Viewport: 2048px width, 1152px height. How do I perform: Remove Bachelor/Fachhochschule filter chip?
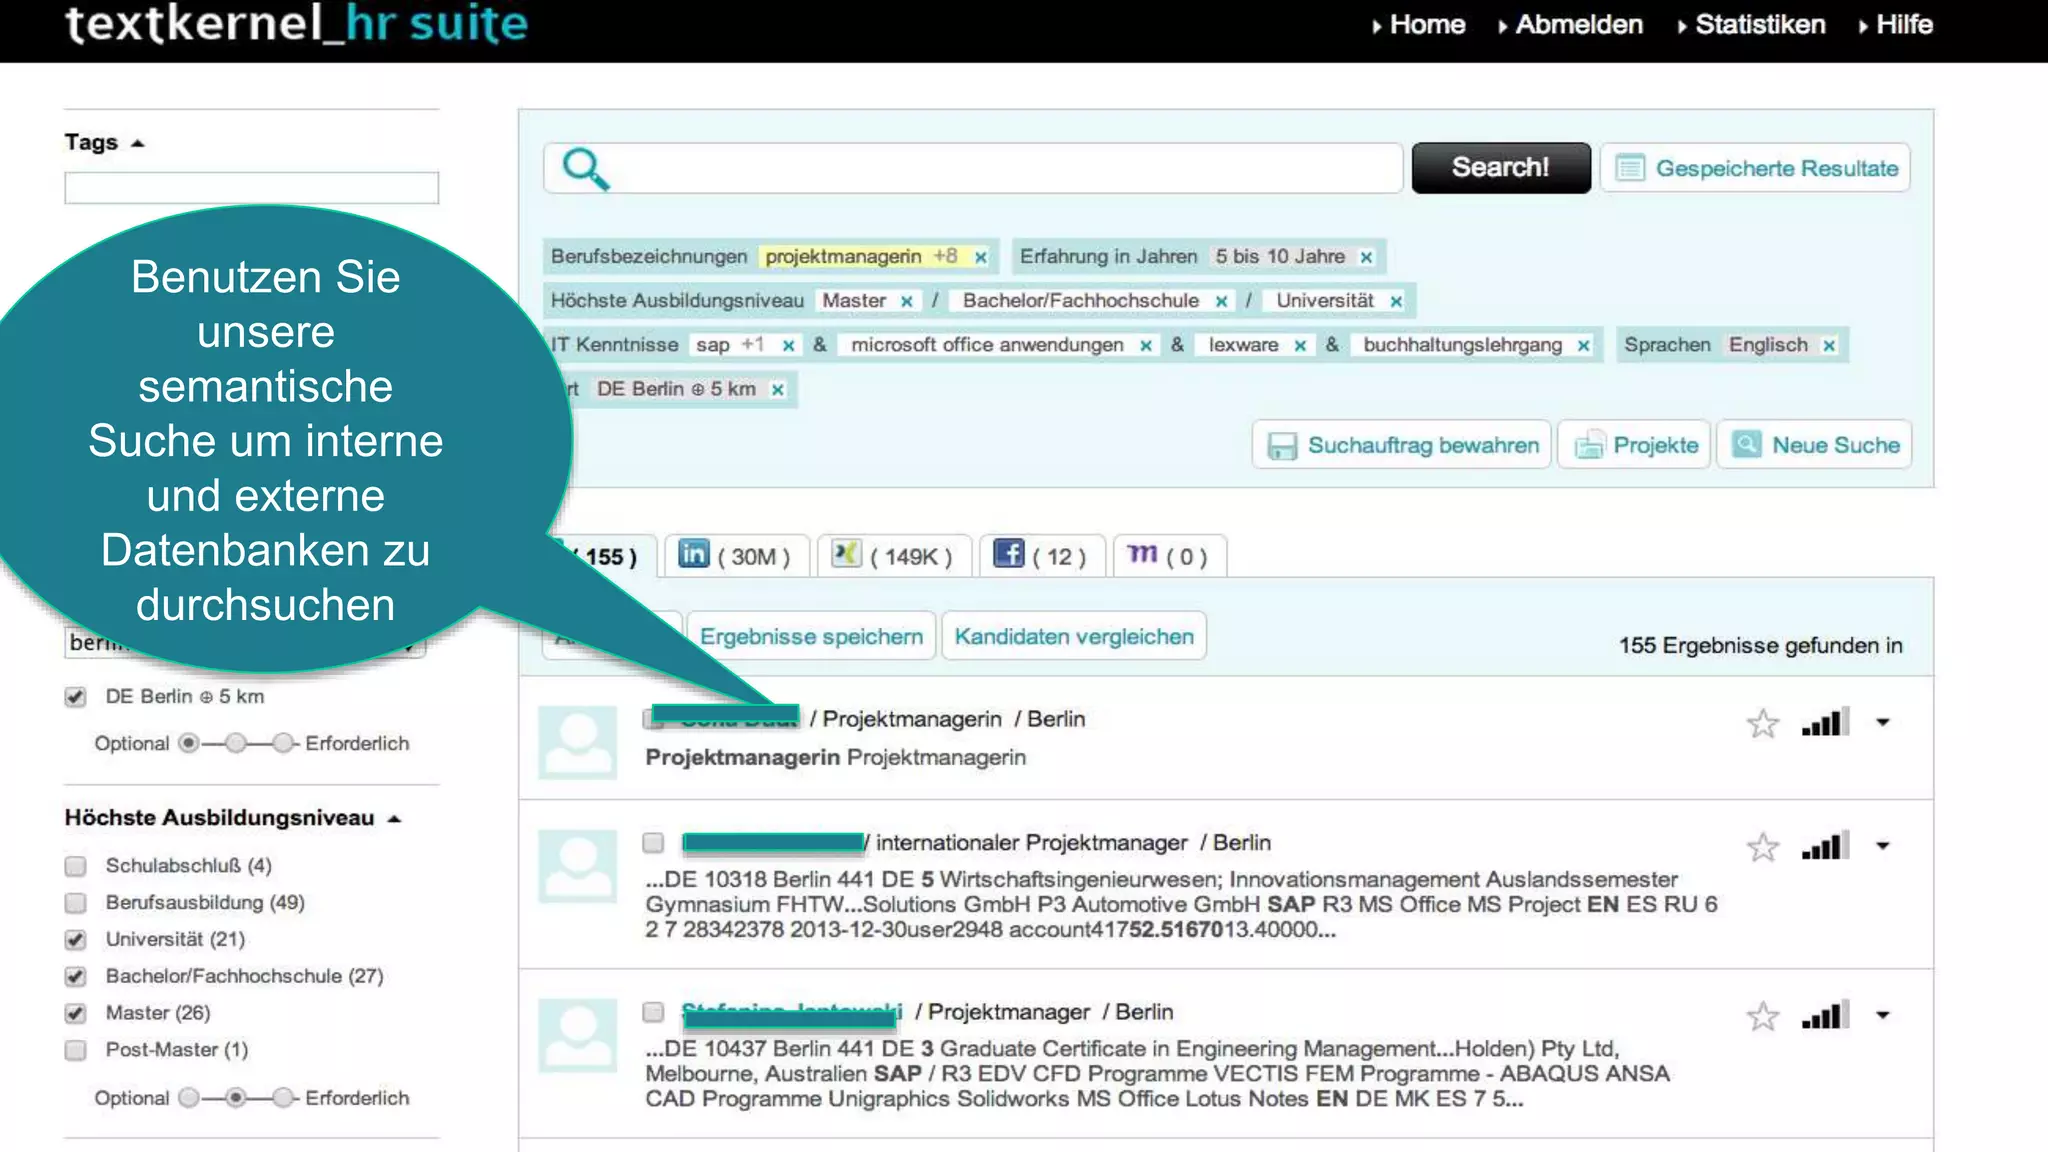coord(1221,302)
